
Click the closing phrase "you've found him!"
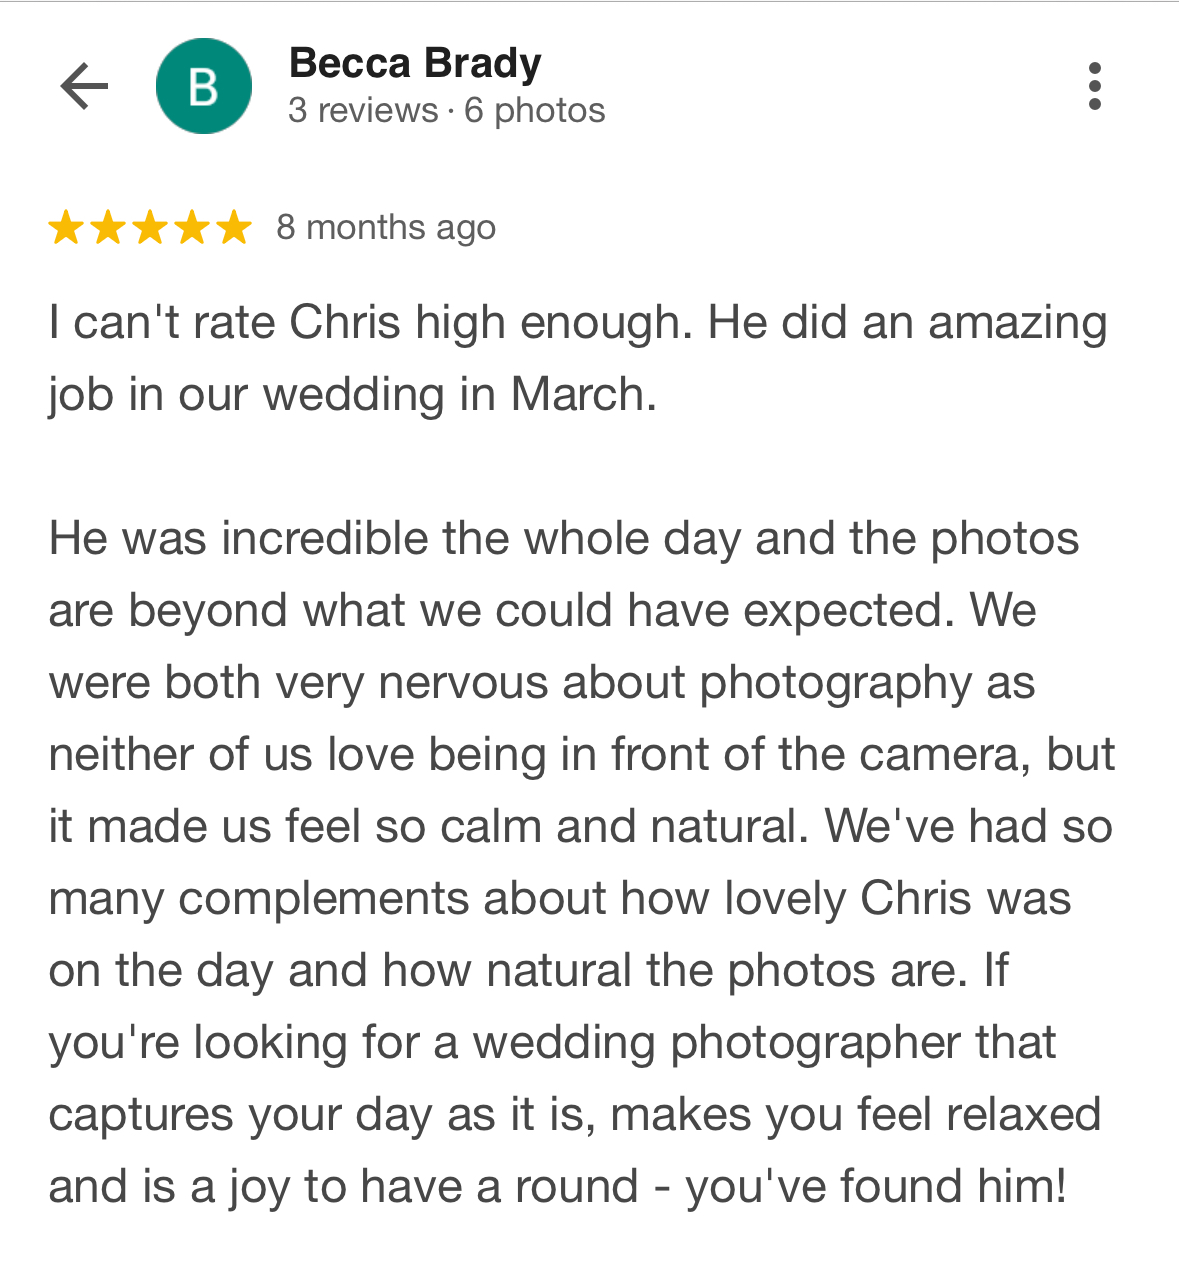[876, 1187]
